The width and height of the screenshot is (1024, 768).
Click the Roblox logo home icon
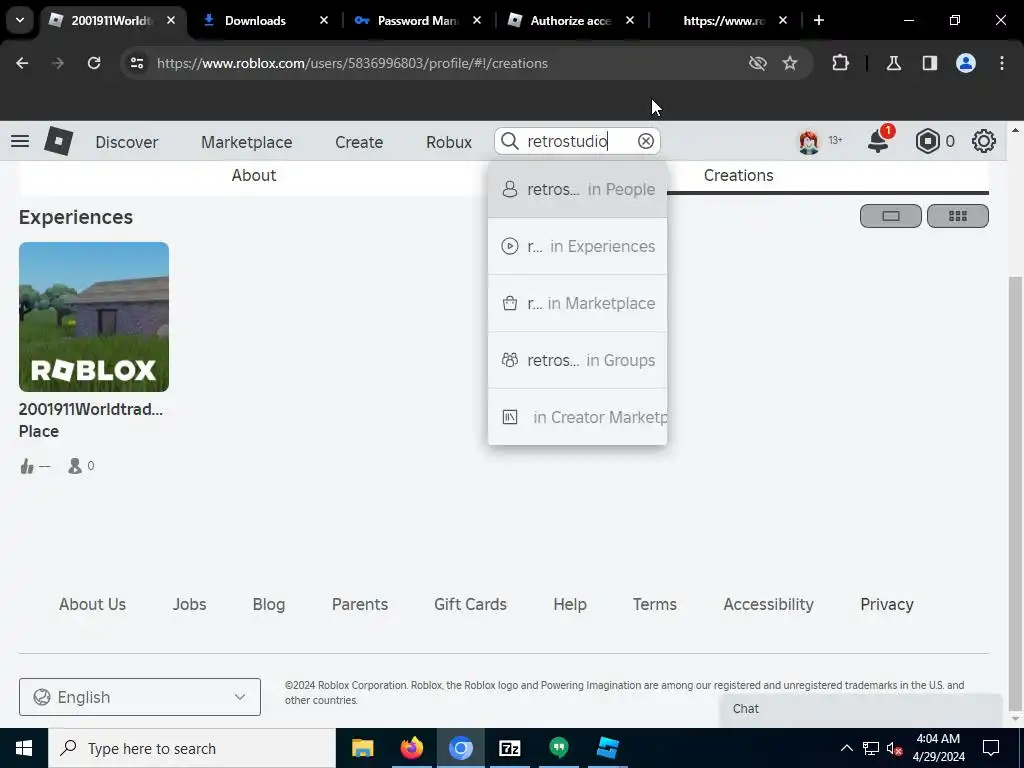(x=58, y=141)
